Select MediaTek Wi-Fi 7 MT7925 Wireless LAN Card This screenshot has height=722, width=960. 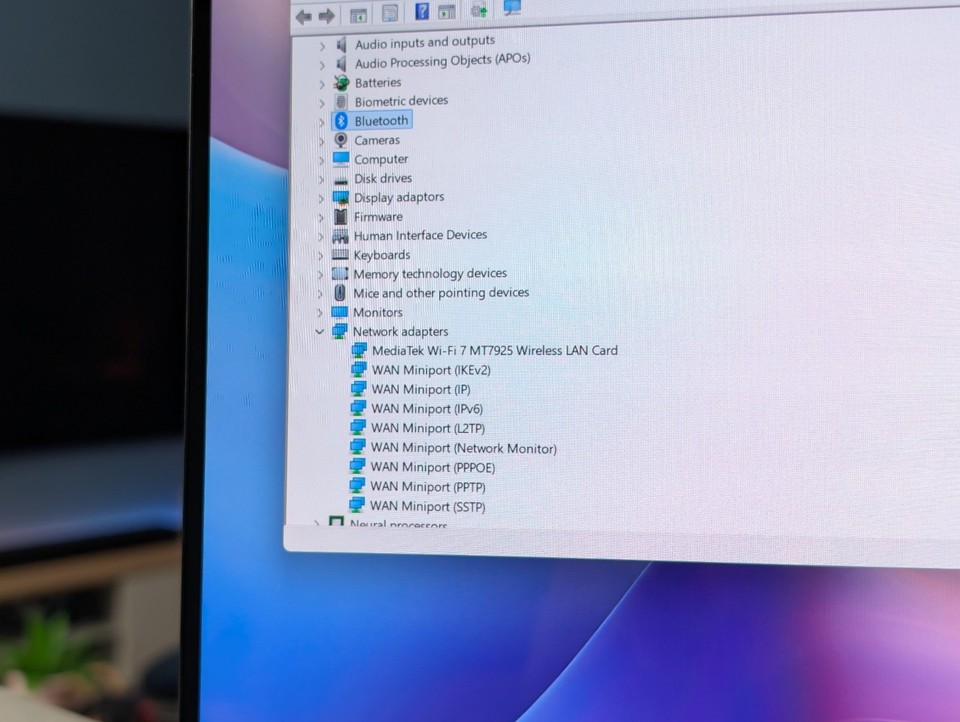495,350
